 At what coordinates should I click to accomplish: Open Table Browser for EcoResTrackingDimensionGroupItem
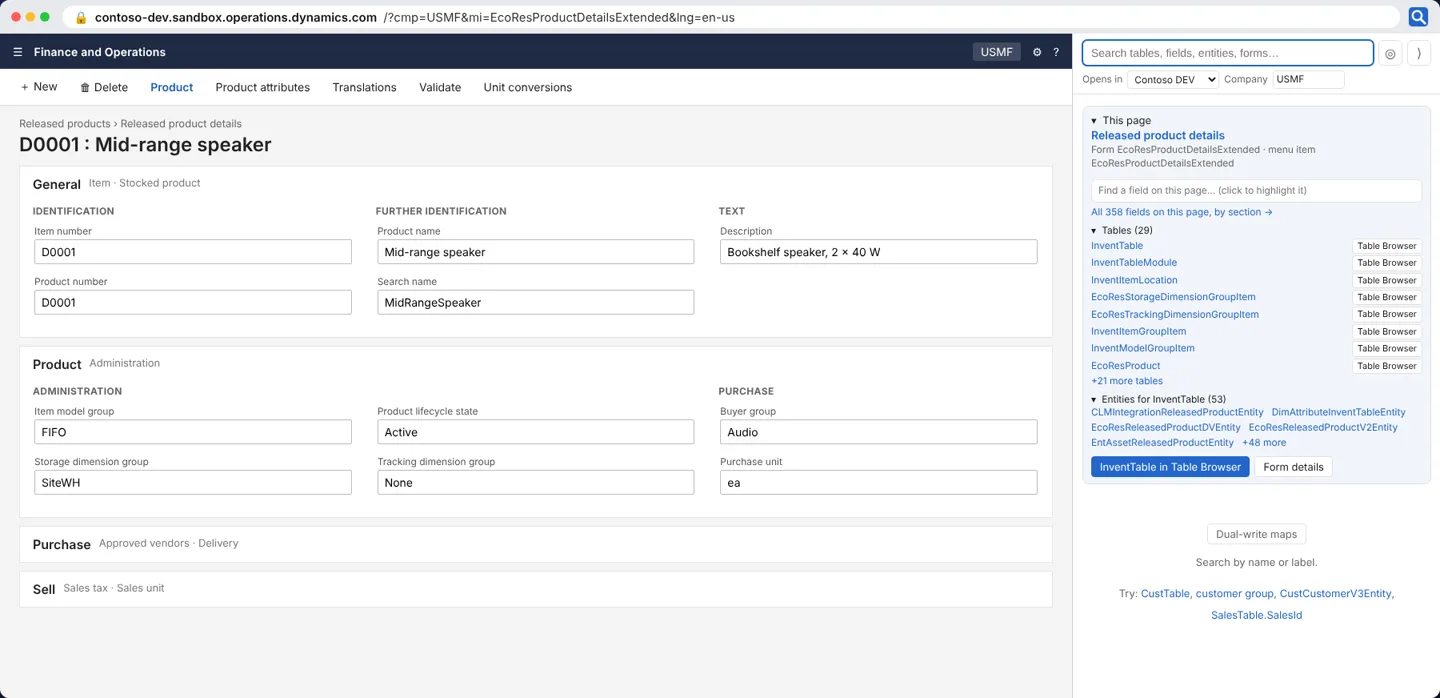coord(1386,314)
